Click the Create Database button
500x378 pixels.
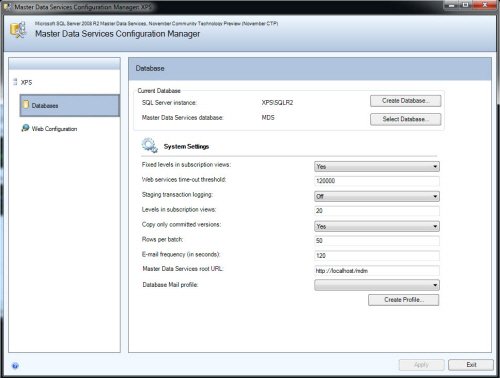[405, 101]
